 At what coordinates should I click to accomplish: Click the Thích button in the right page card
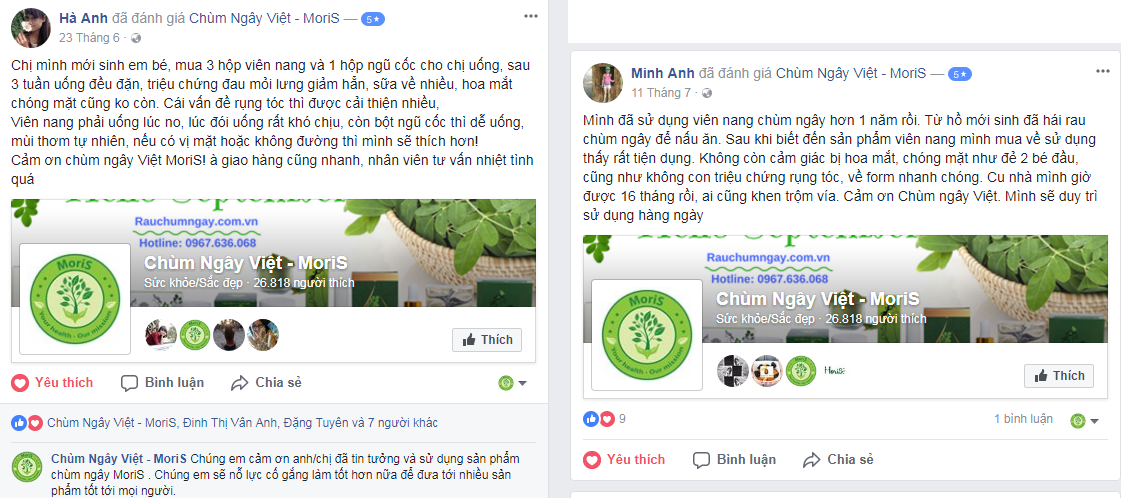(x=1059, y=376)
